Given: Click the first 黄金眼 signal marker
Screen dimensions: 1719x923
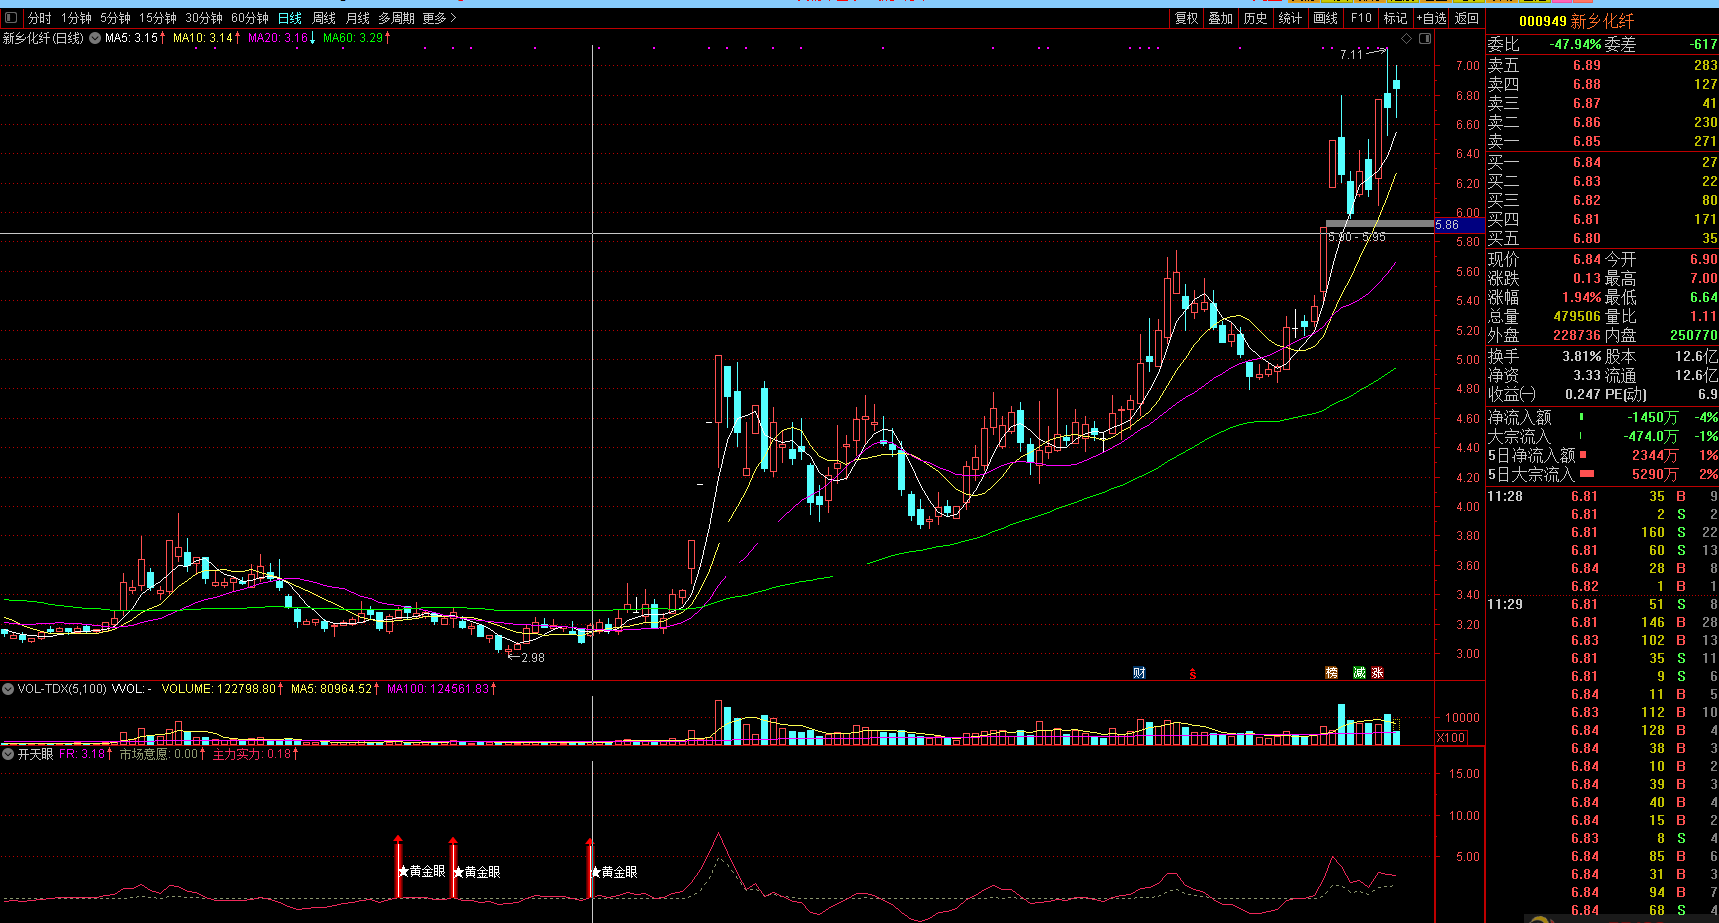Looking at the screenshot, I should (423, 872).
